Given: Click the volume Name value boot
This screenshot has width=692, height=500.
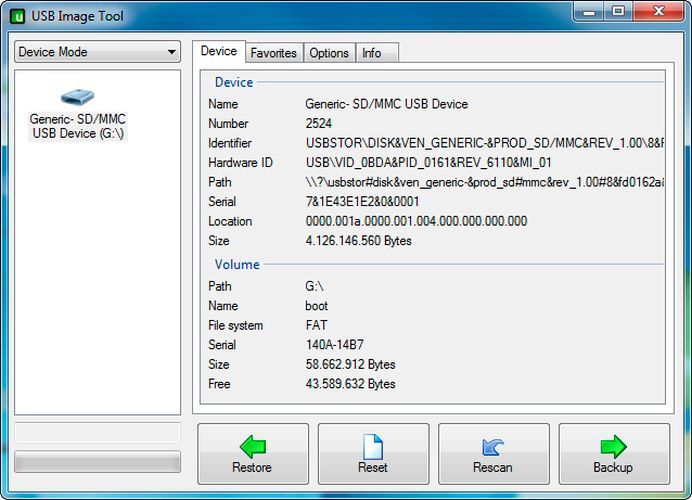Looking at the screenshot, I should (316, 306).
